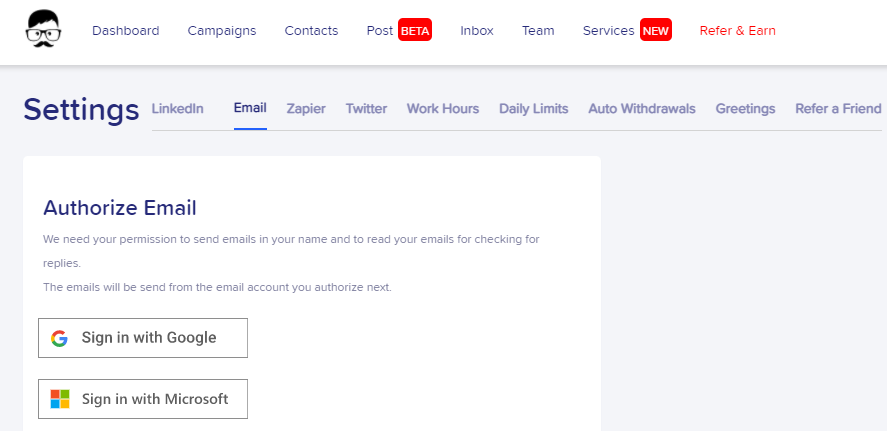887x431 pixels.
Task: Open the Inbox
Action: [477, 31]
